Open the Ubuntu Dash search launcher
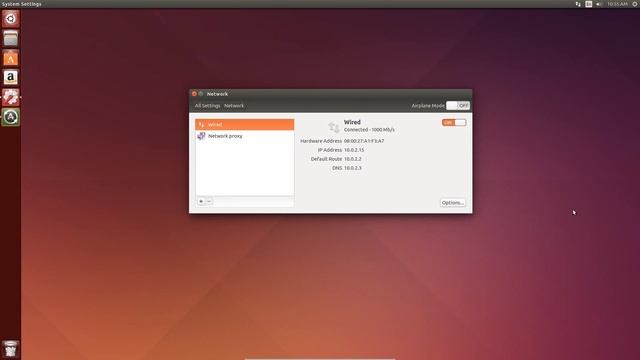 (x=11, y=18)
